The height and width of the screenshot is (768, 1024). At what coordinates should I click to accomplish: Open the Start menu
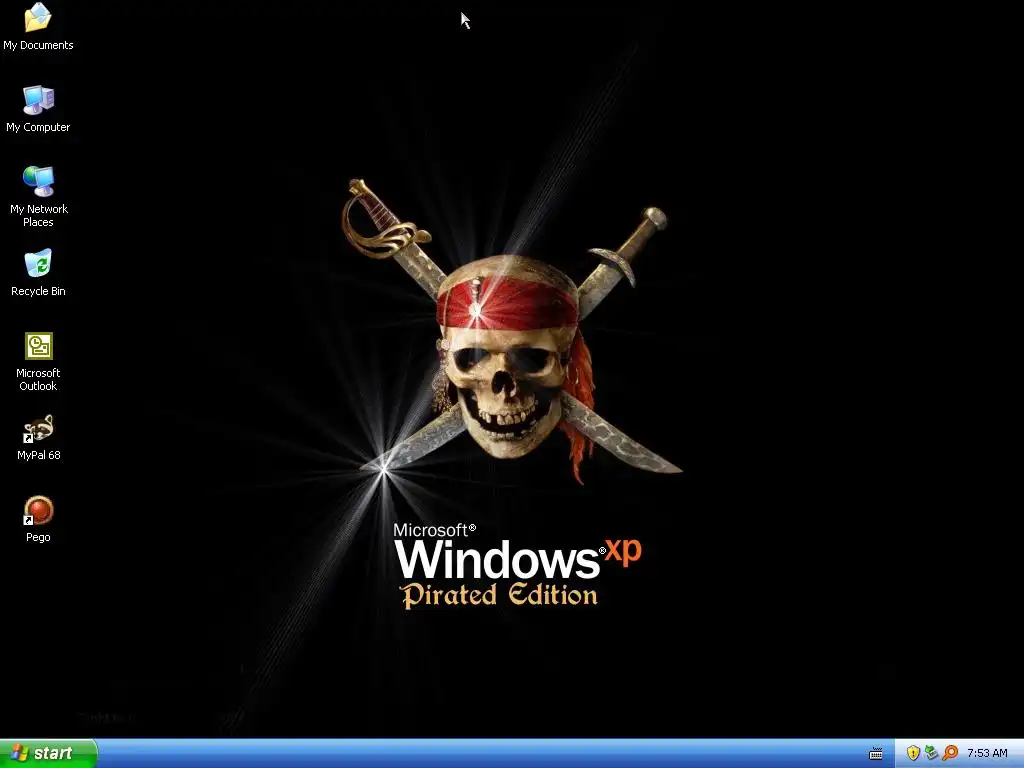48,753
